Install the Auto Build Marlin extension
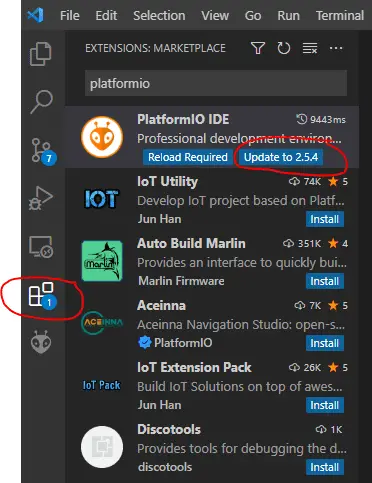The height and width of the screenshot is (483, 372). 325,281
